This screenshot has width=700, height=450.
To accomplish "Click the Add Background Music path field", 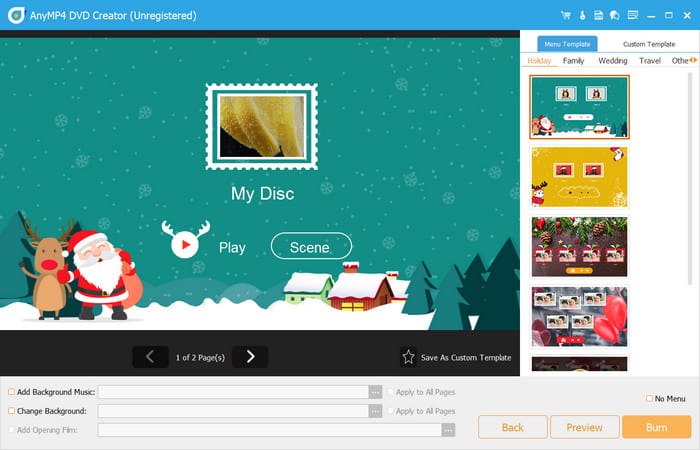I will (233, 392).
